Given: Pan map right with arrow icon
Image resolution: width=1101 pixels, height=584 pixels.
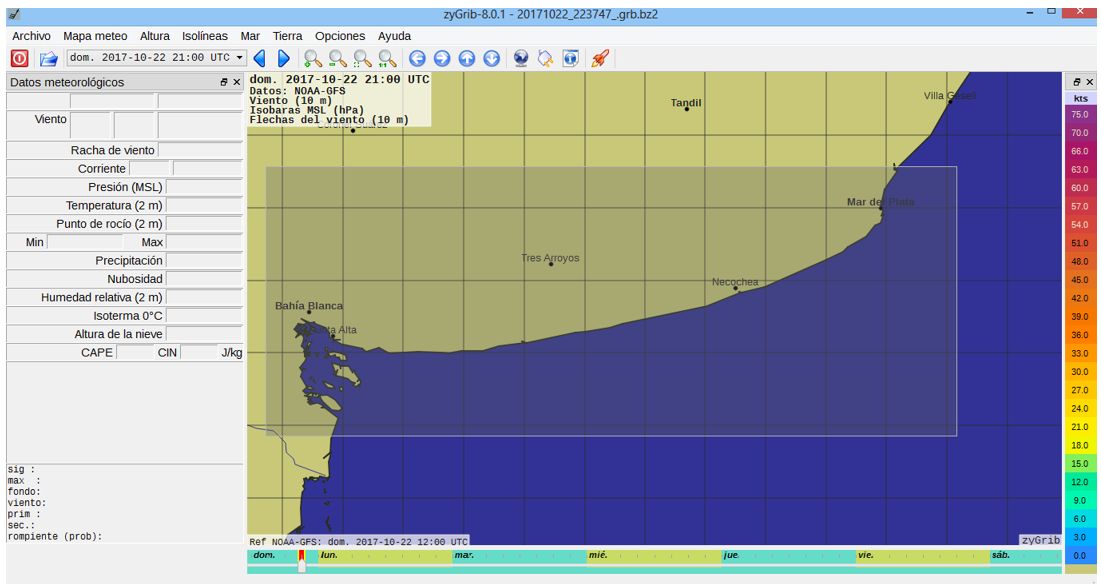Looking at the screenshot, I should (x=442, y=58).
